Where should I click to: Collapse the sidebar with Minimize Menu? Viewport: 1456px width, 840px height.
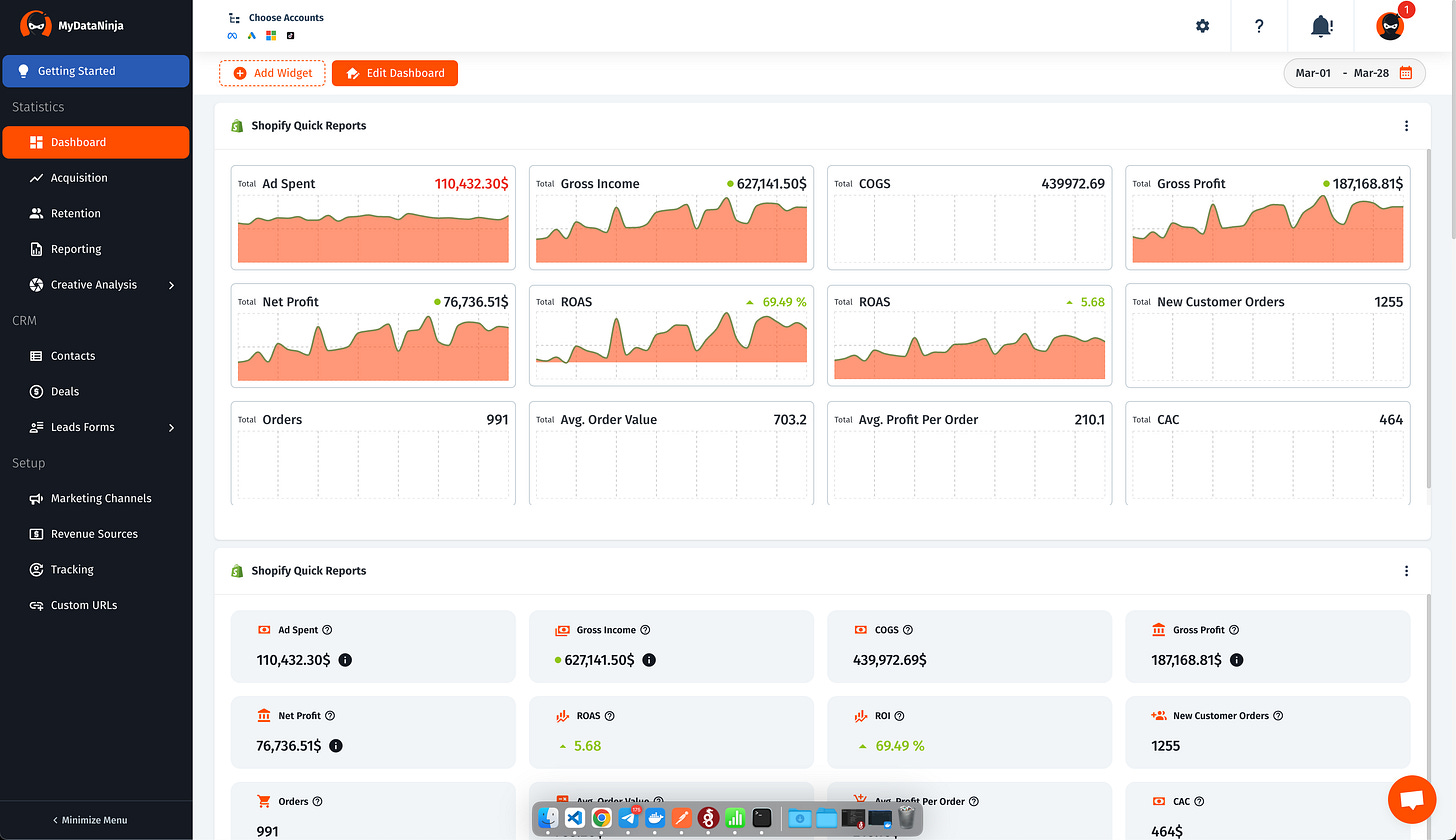[90, 820]
